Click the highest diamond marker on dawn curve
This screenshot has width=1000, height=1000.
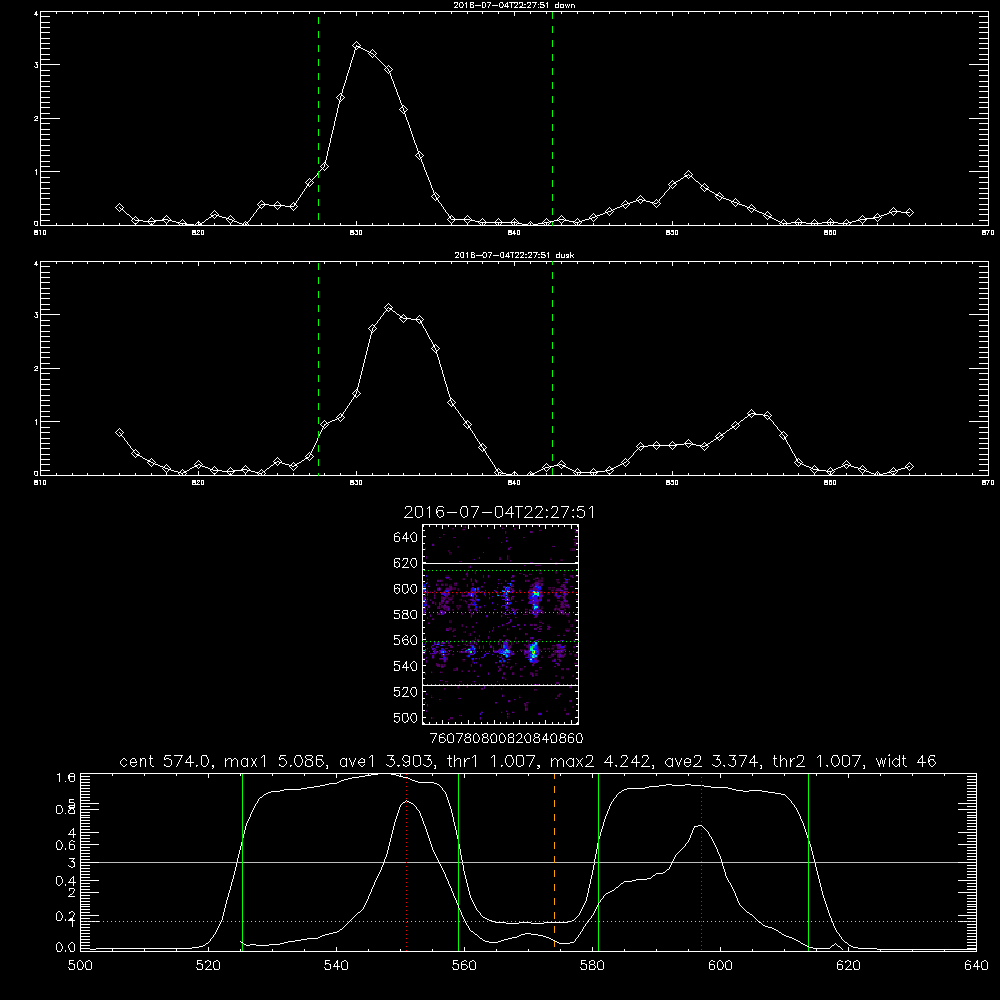[x=357, y=46]
